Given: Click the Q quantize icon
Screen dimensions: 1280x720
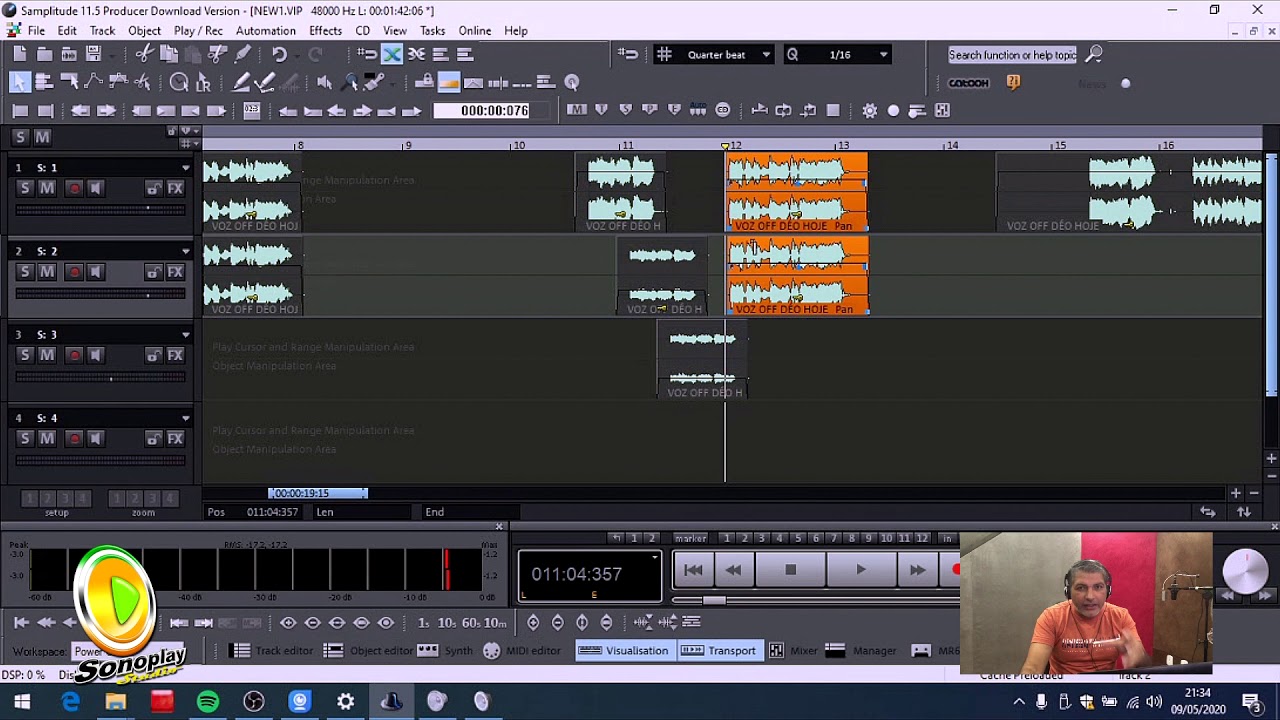Looking at the screenshot, I should pos(792,54).
